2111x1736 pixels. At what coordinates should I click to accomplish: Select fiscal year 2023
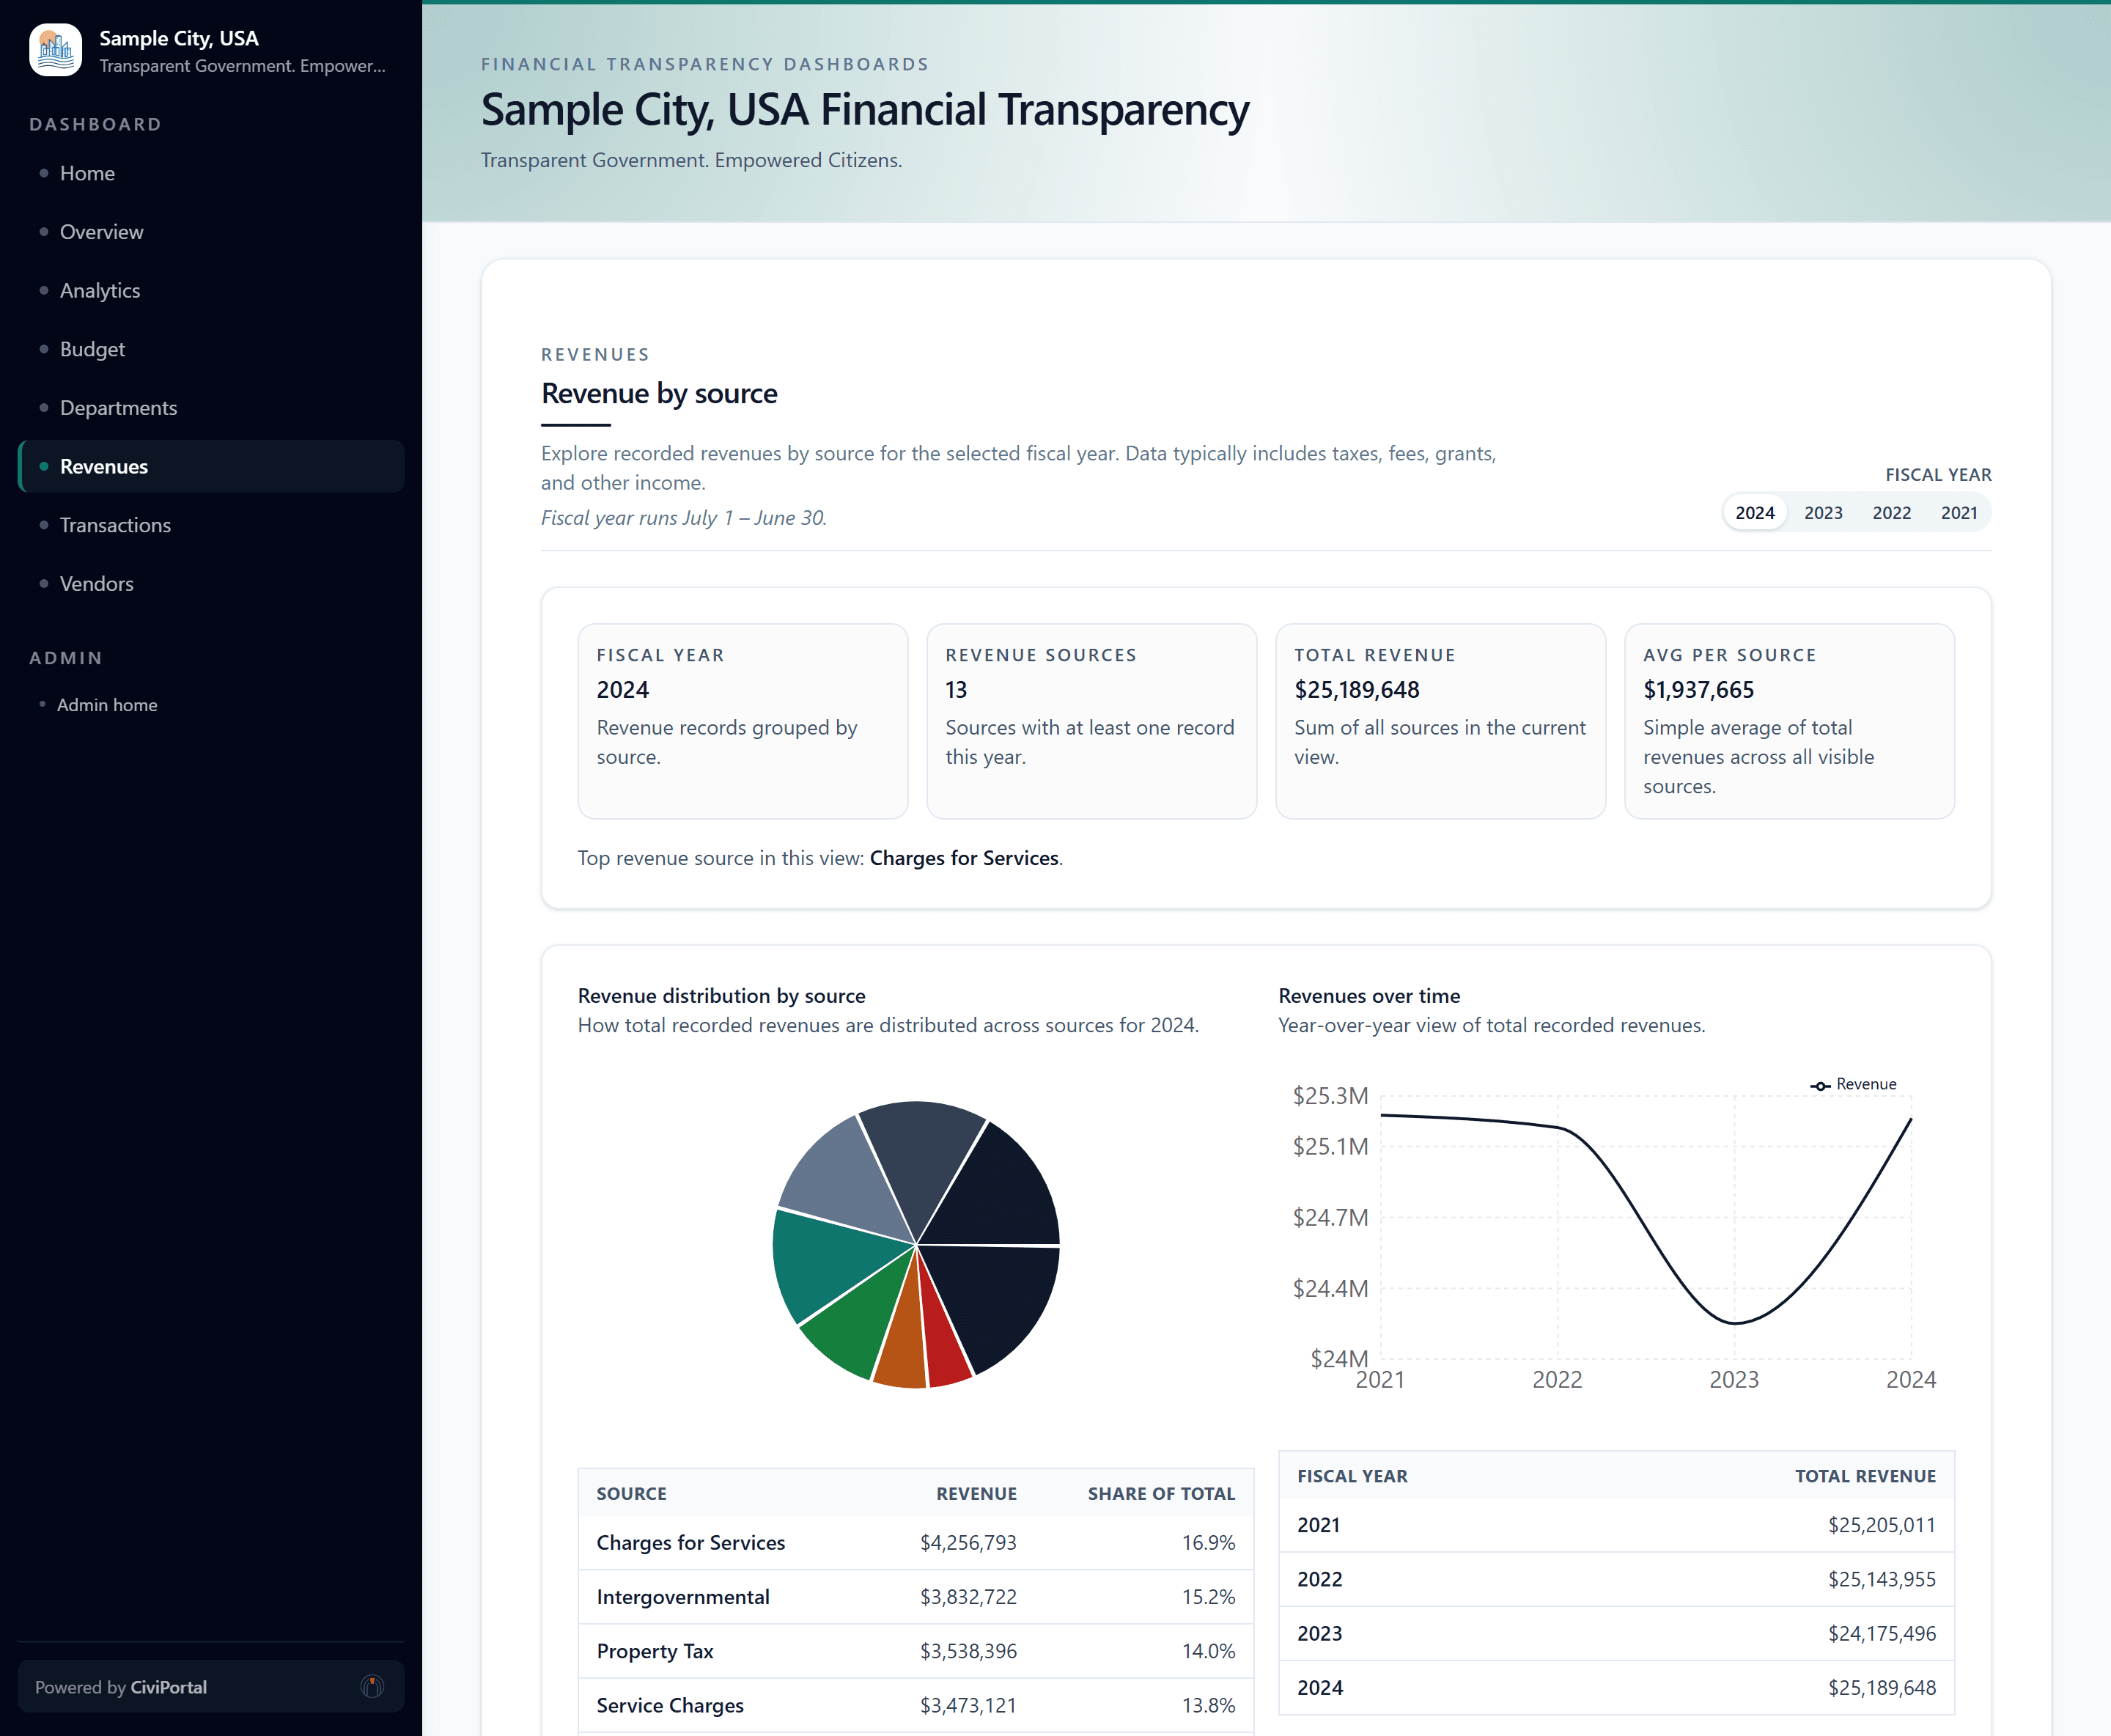click(x=1823, y=512)
